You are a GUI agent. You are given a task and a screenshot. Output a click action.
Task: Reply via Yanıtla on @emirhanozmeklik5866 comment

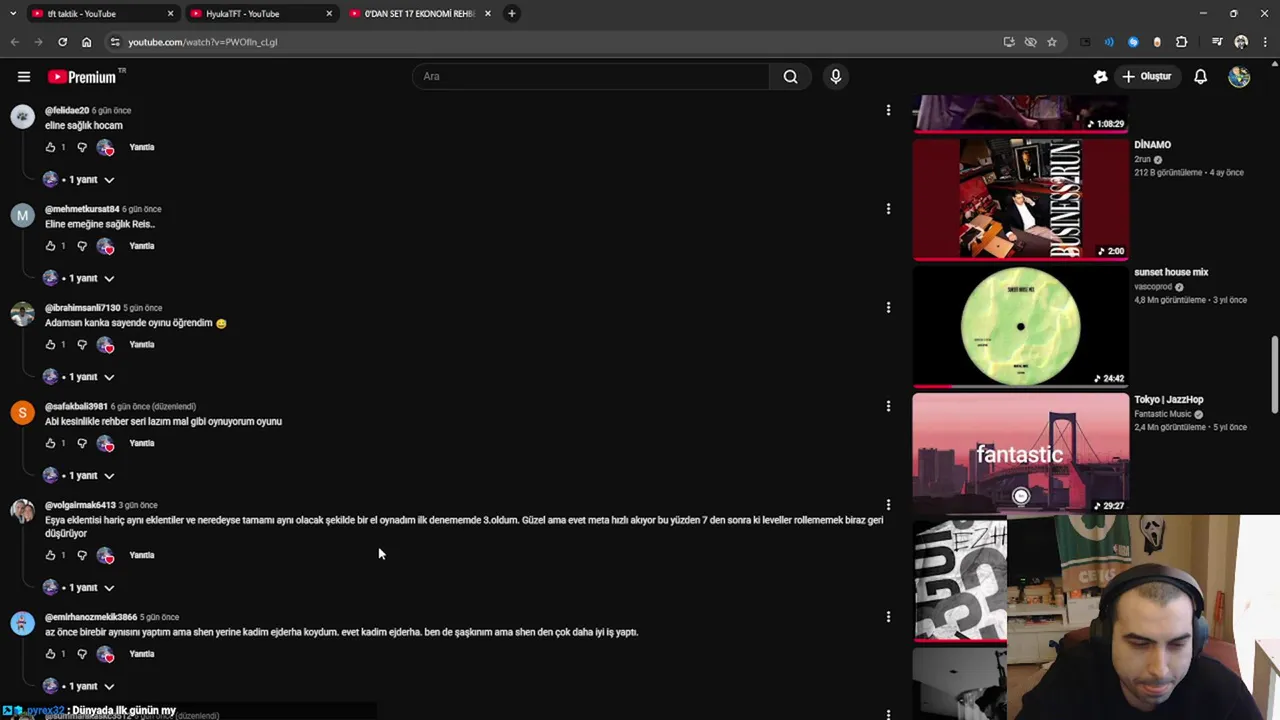point(142,654)
